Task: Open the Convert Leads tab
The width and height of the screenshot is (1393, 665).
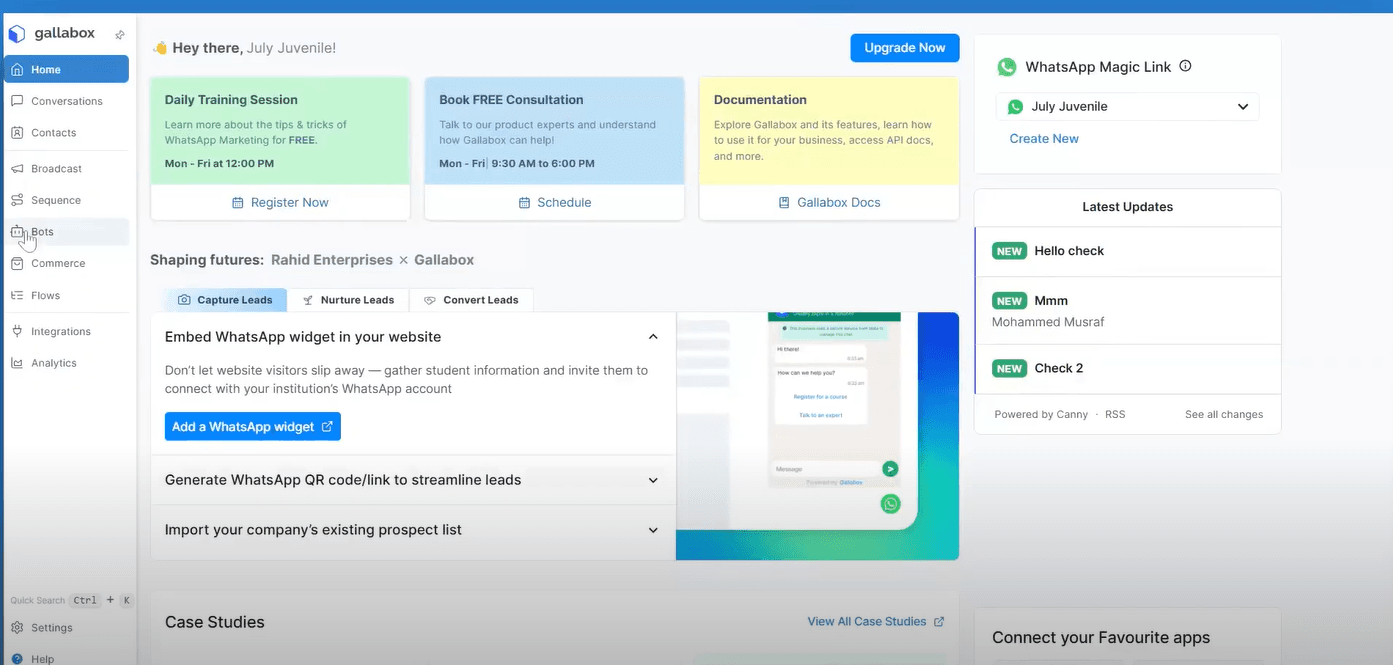Action: tap(471, 299)
